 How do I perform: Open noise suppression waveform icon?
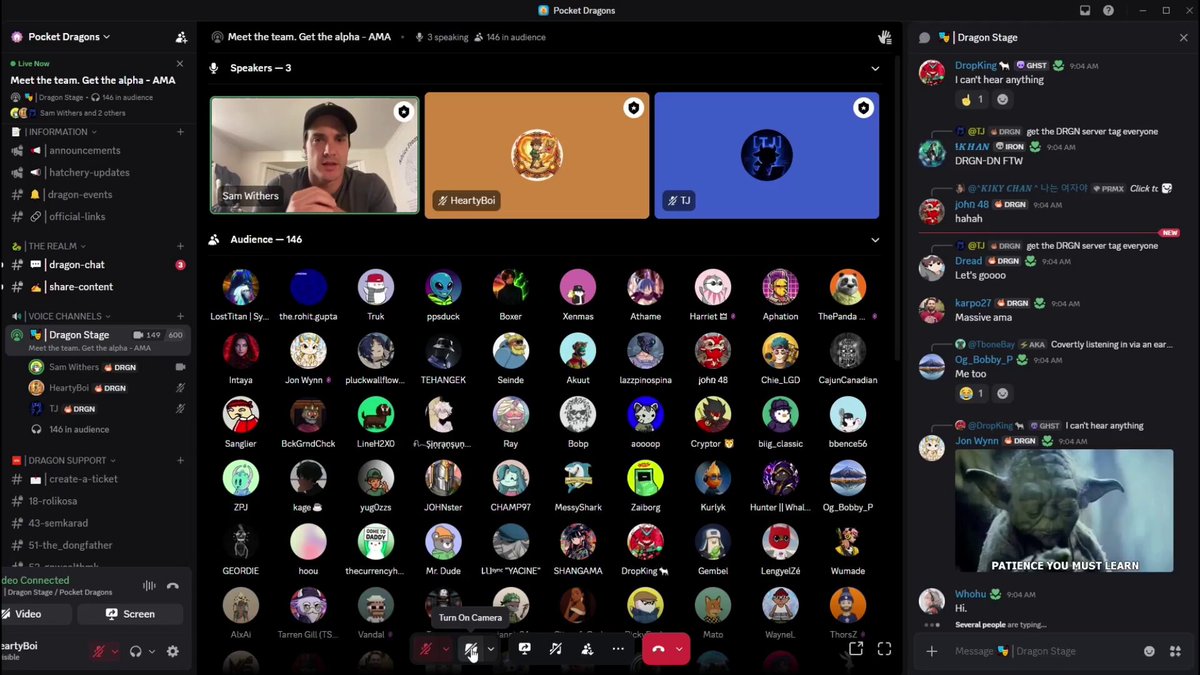tap(149, 586)
